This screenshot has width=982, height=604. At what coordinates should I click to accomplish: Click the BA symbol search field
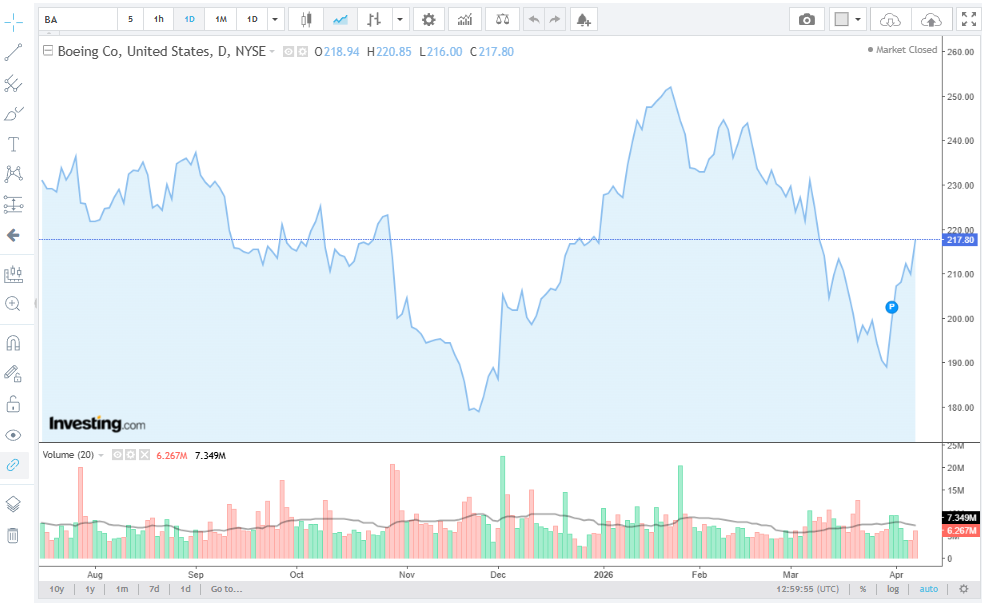78,19
